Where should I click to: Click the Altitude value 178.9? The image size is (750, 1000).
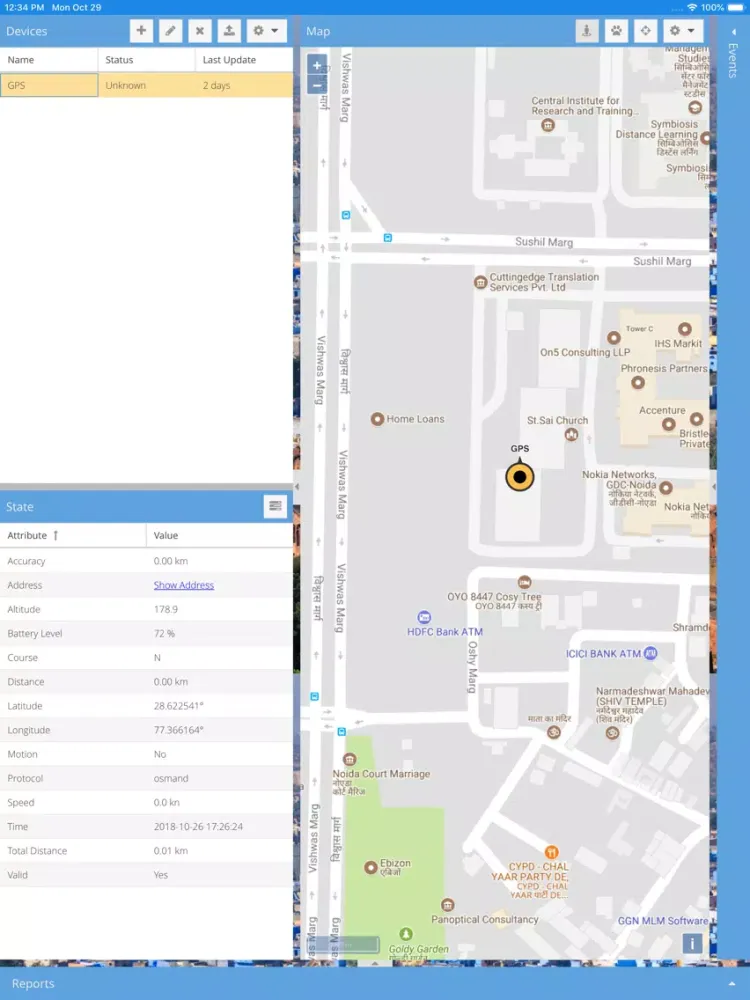point(166,609)
